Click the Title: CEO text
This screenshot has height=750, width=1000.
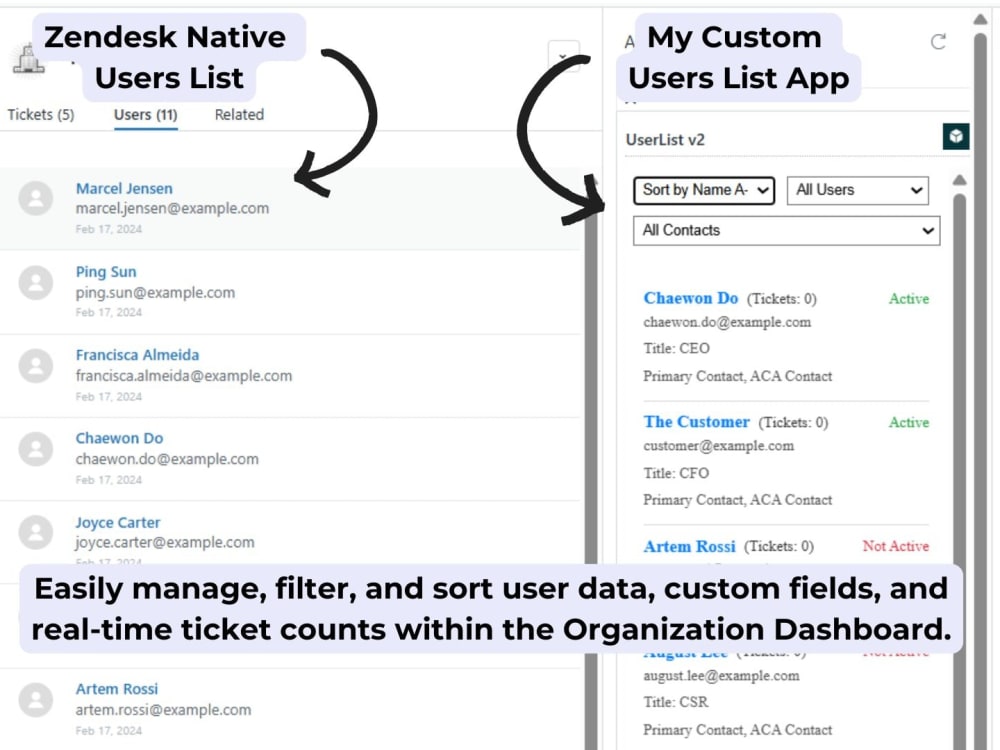(x=676, y=348)
